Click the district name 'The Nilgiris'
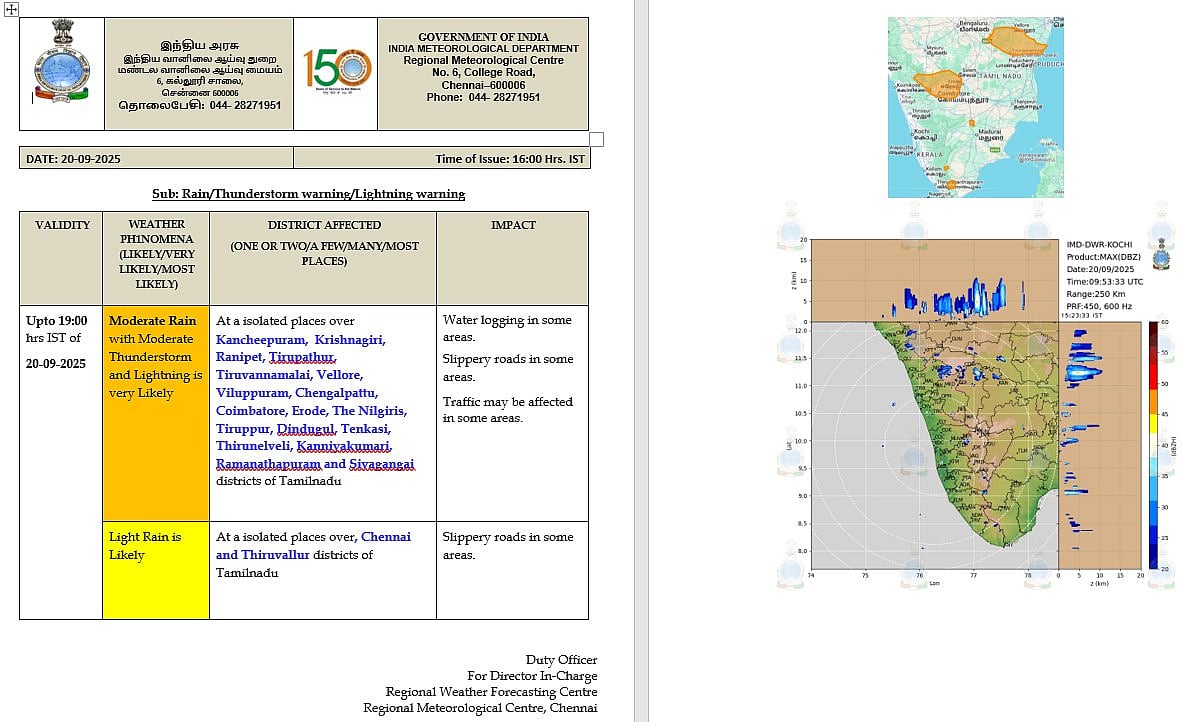 [369, 411]
